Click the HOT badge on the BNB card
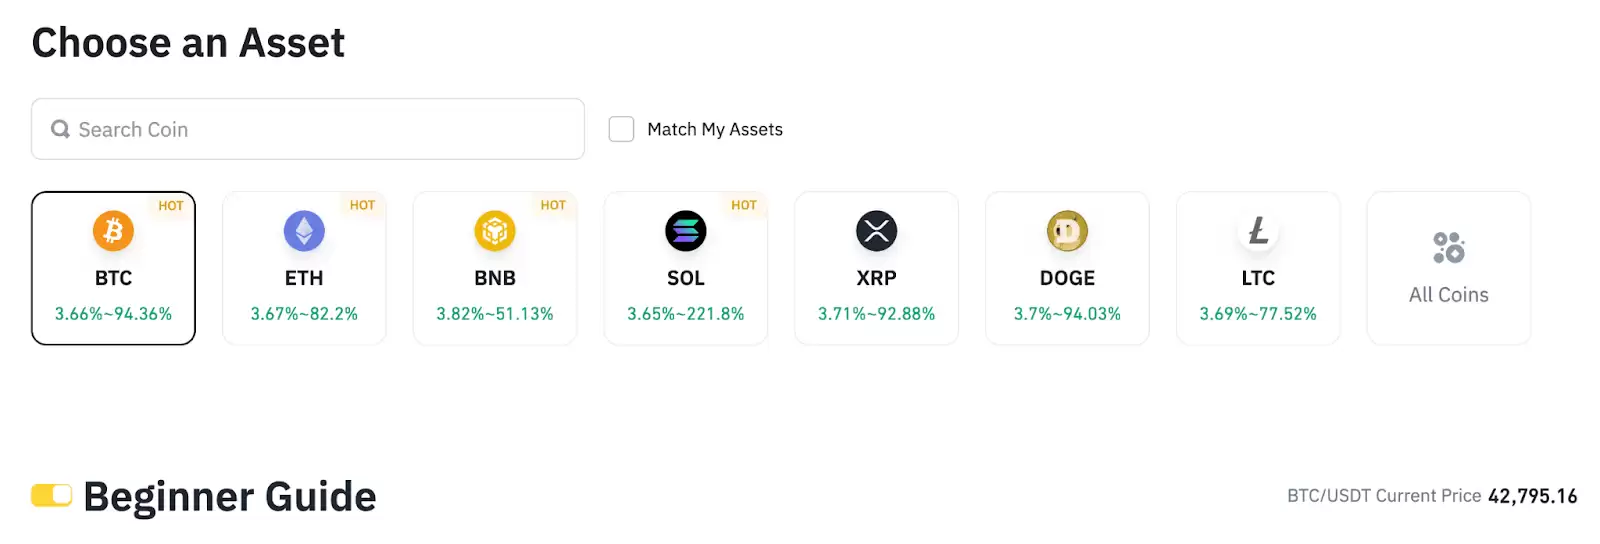Image resolution: width=1600 pixels, height=544 pixels. click(553, 205)
